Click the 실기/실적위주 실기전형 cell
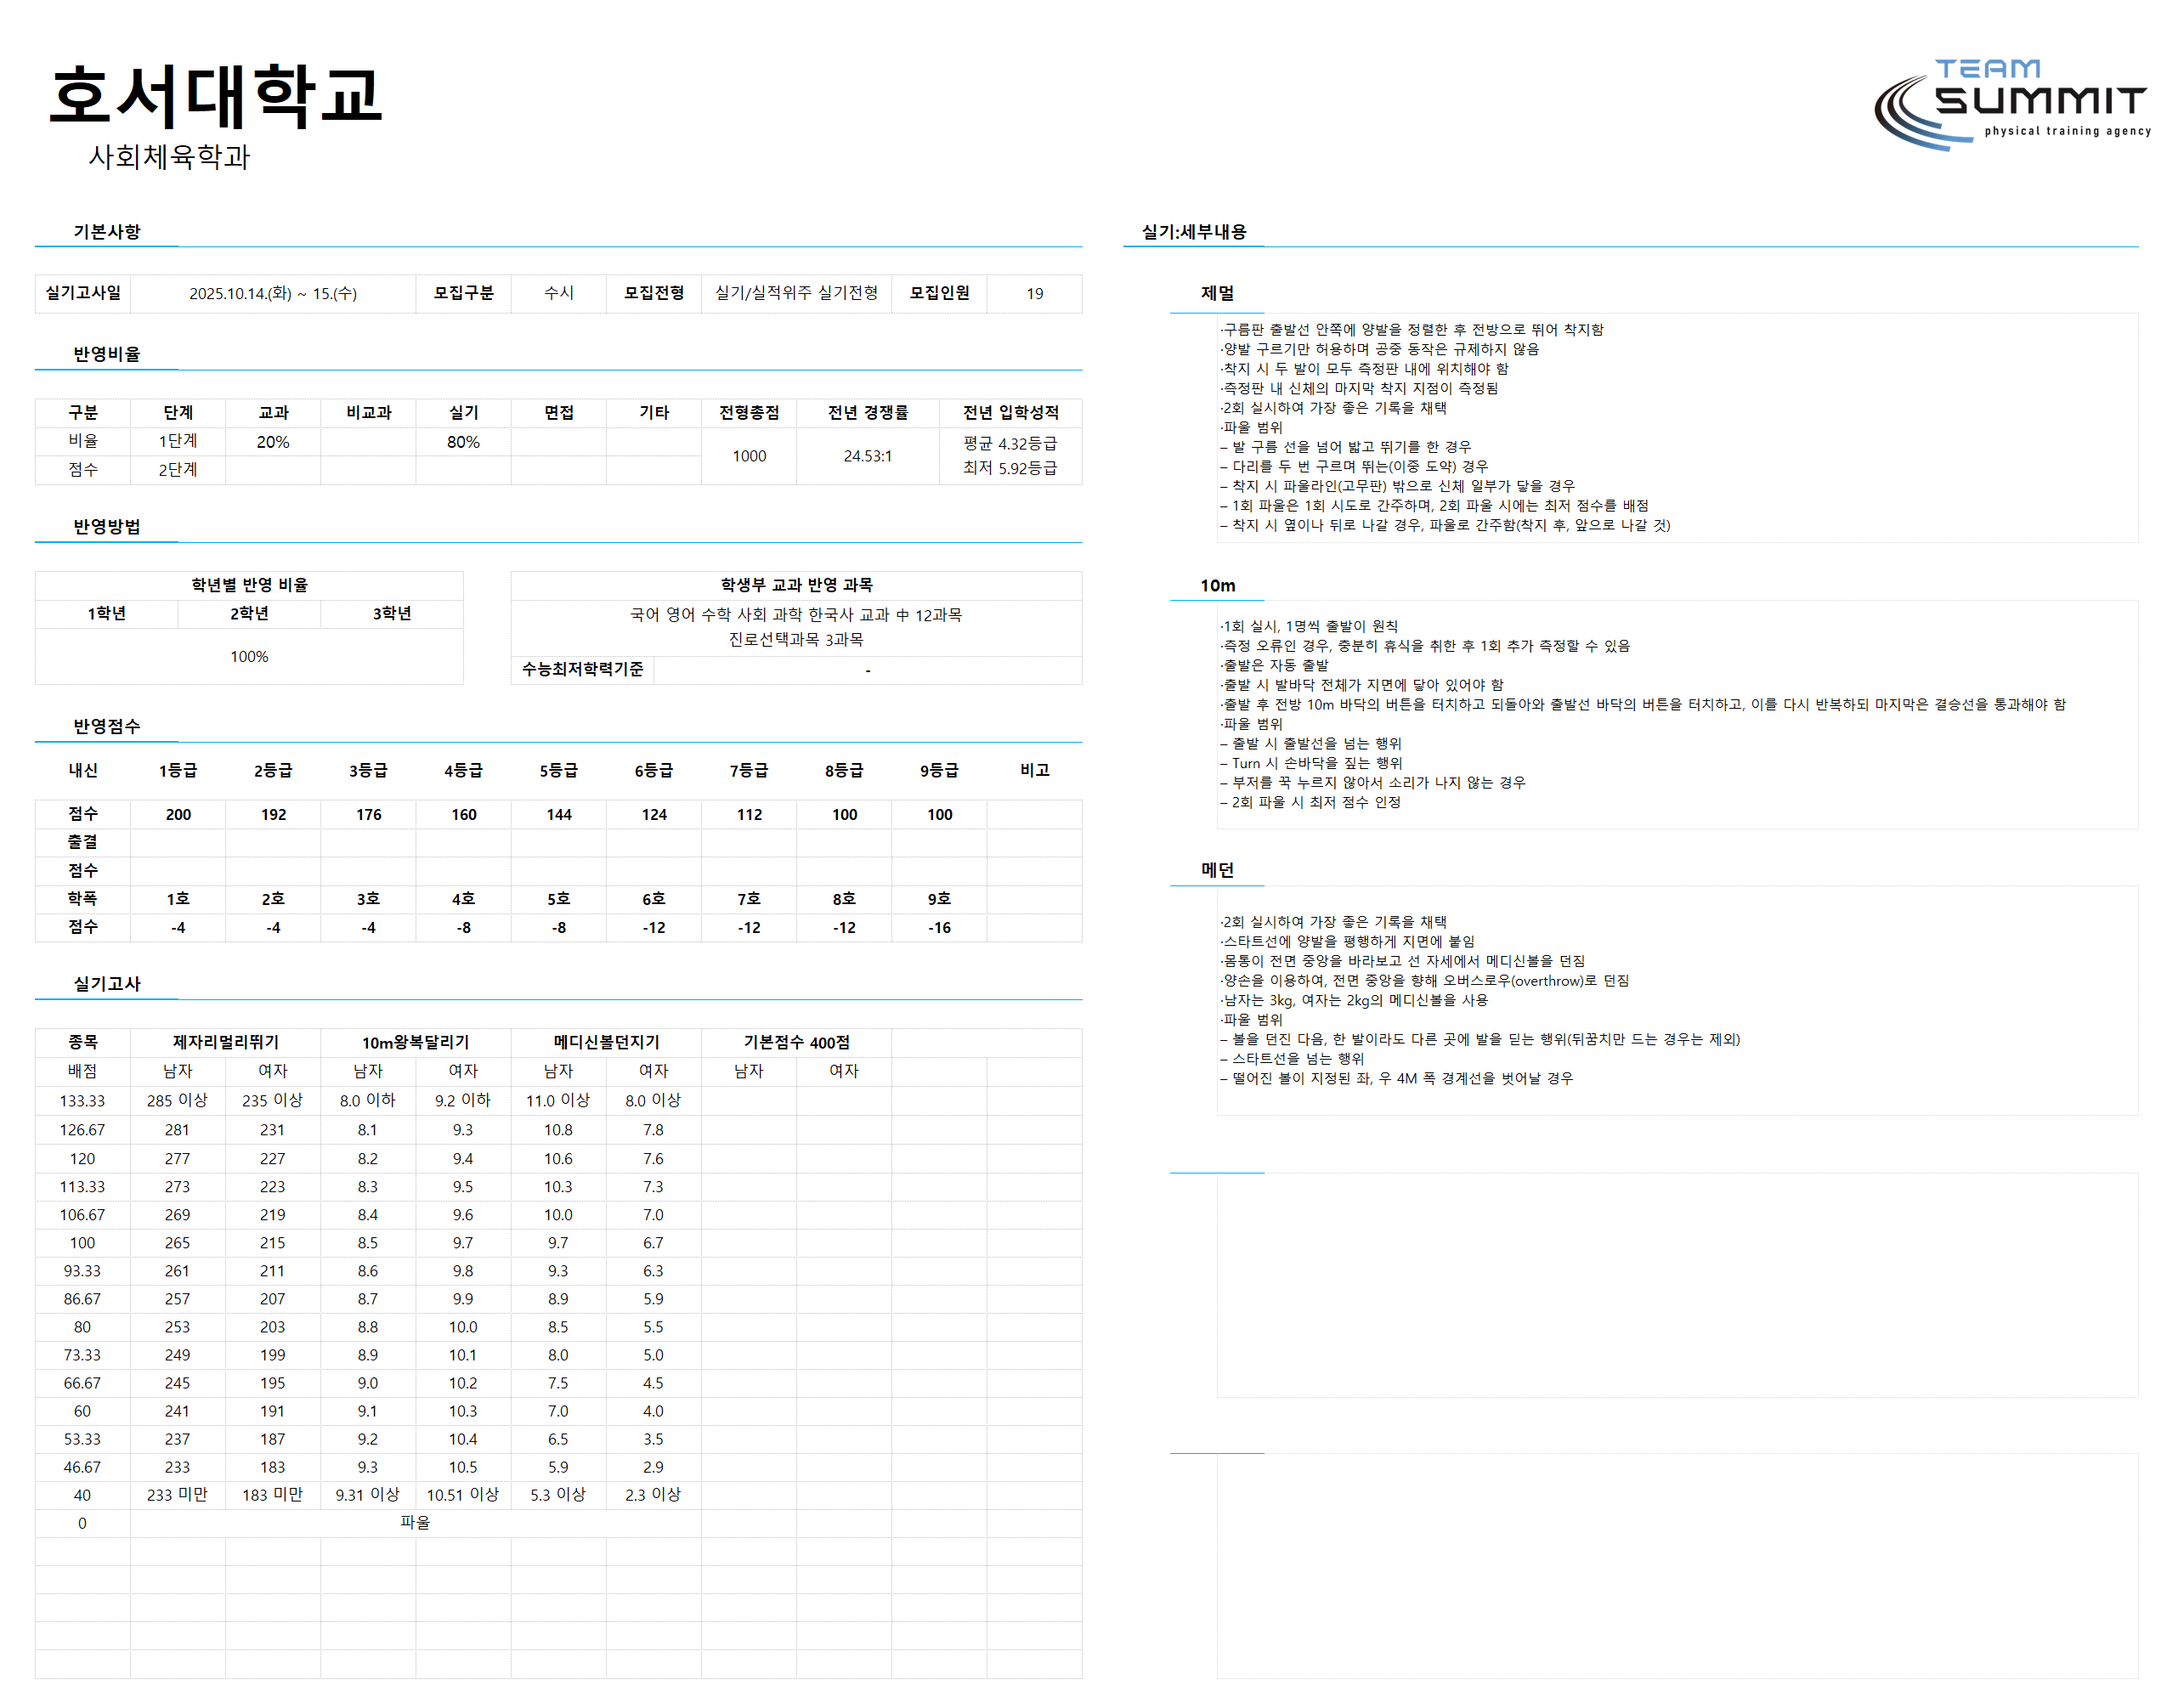Viewport: 2184px width, 1708px height. pyautogui.click(x=796, y=293)
